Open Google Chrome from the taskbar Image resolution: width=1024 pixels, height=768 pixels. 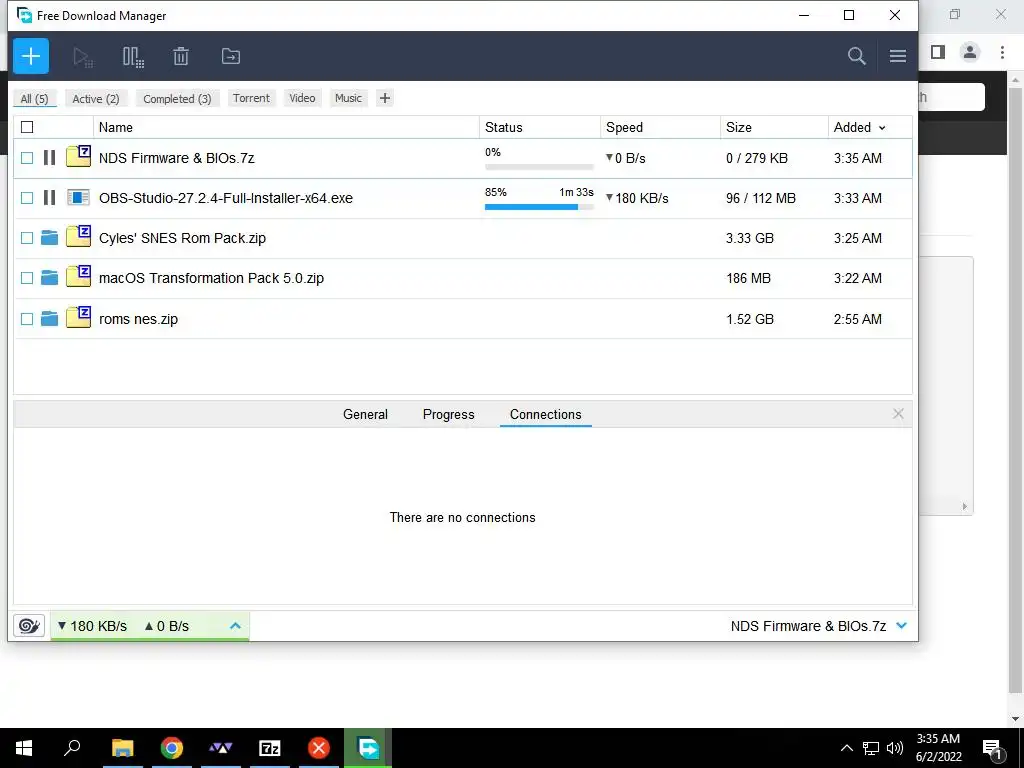click(172, 748)
